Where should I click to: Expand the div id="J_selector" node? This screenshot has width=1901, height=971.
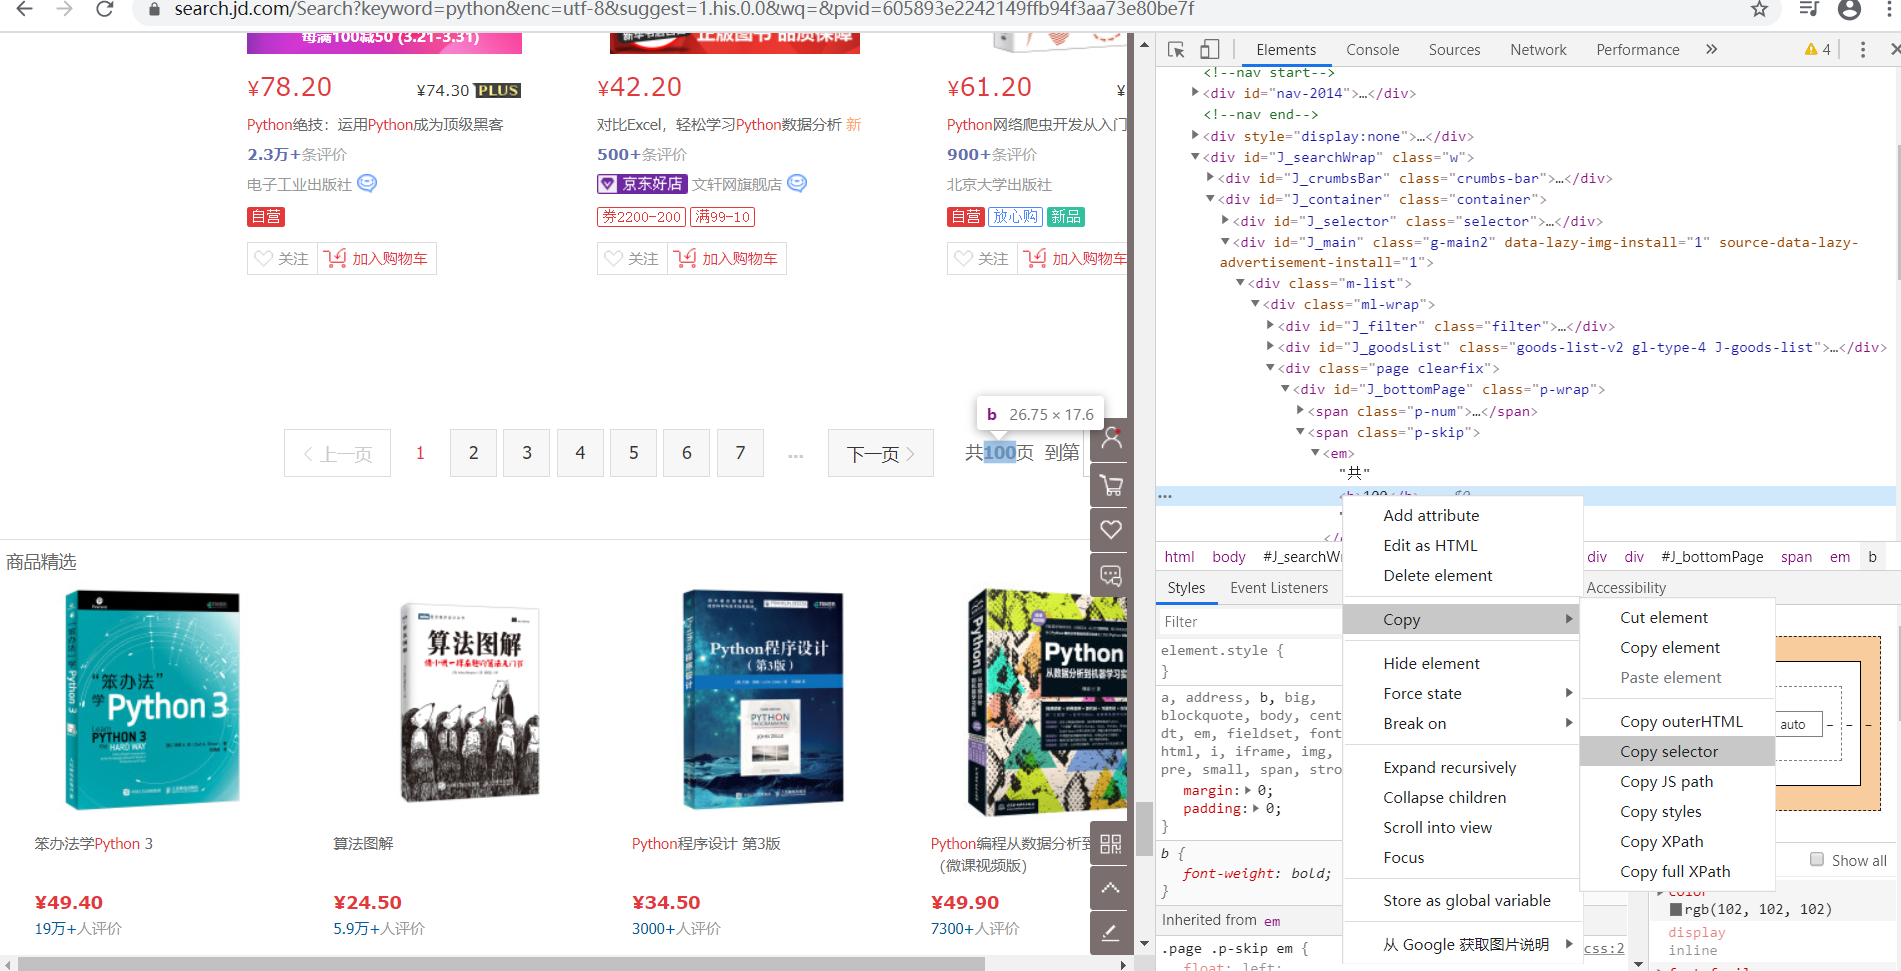point(1225,220)
